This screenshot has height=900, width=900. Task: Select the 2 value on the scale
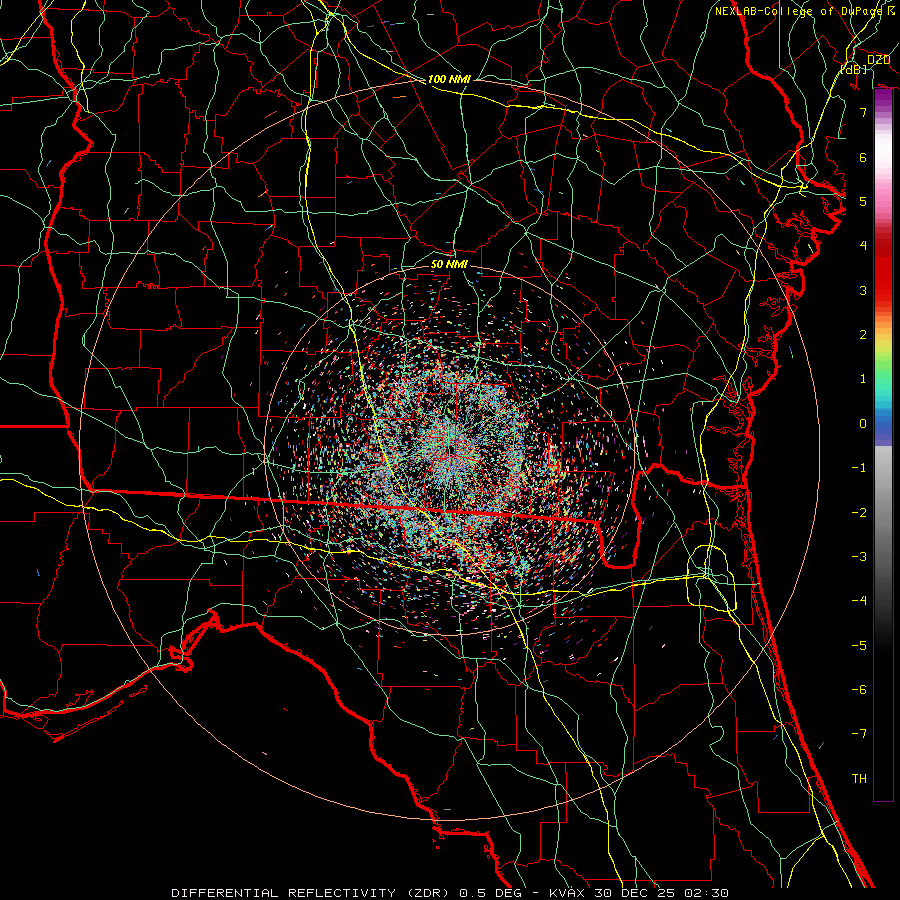pos(863,335)
